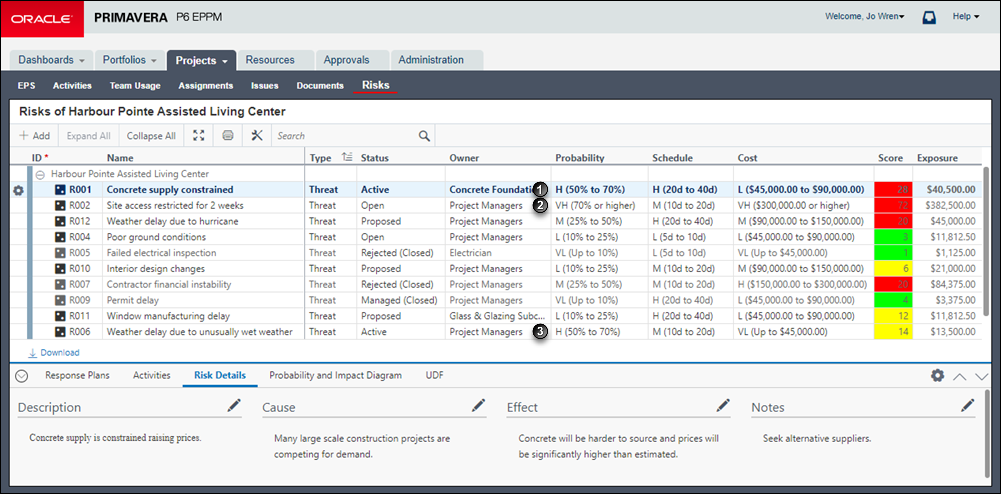Click the risk icon for R012
The width and height of the screenshot is (1001, 494).
tap(60, 221)
